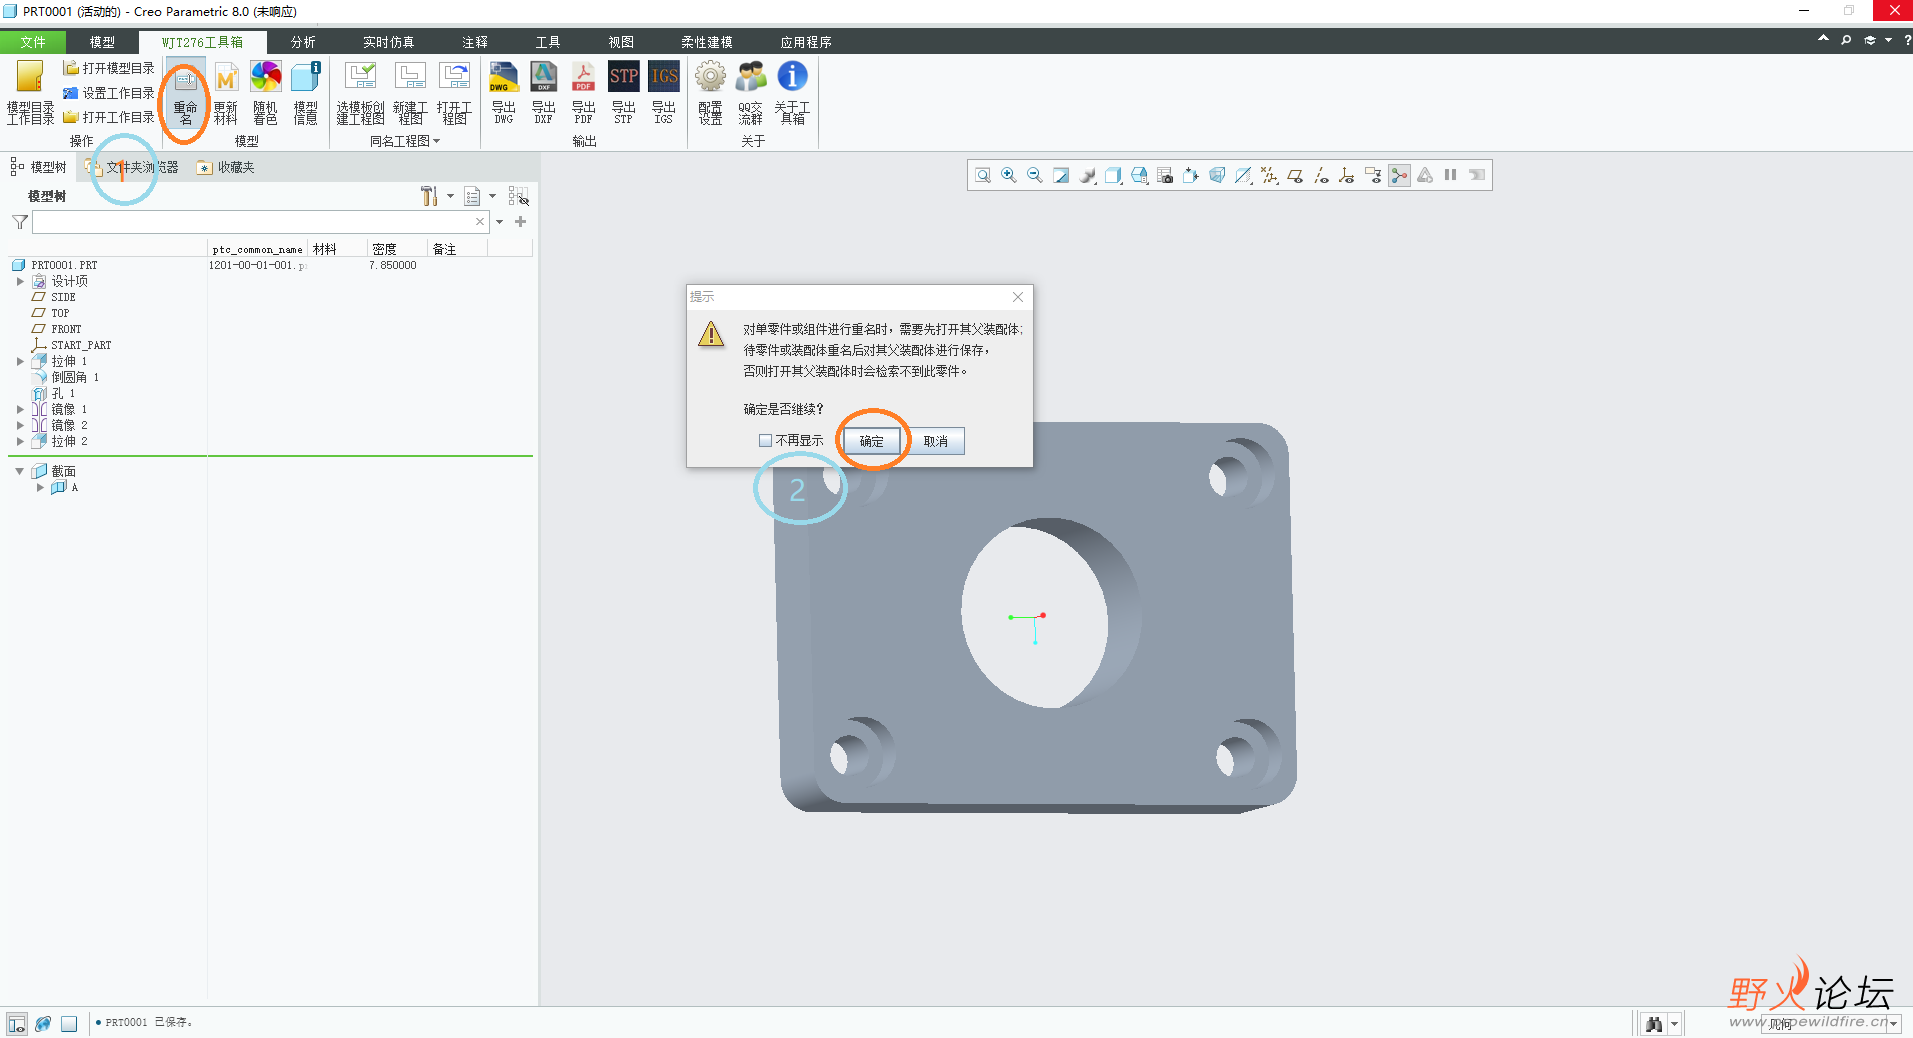
Task: Expand the 拉伸 2 tree node
Action: (20, 442)
